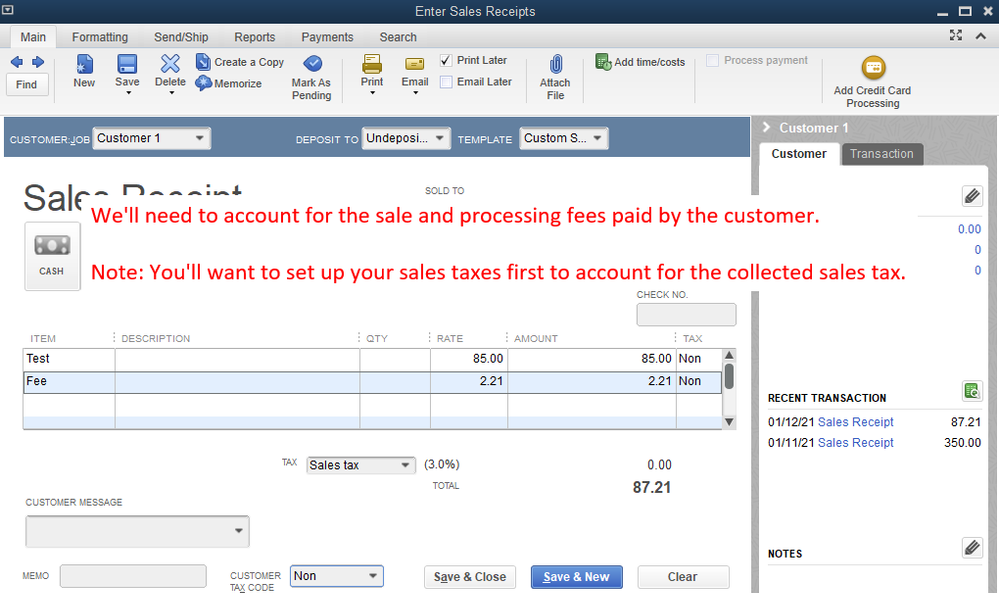Click the Save disk icon
This screenshot has width=999, height=593.
(x=127, y=64)
